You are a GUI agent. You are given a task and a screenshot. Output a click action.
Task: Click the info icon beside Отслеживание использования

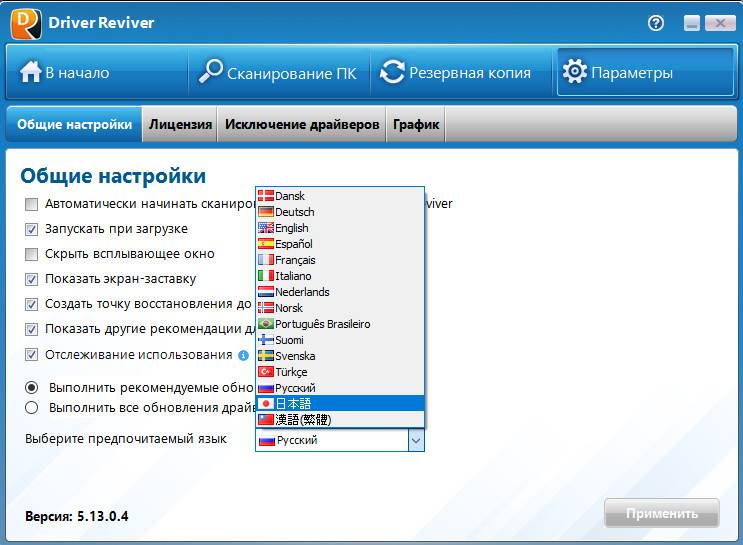click(243, 355)
